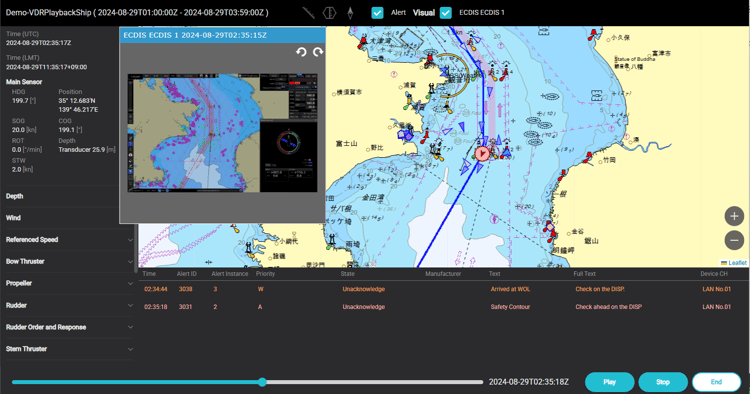The width and height of the screenshot is (750, 394).
Task: Uncheck the Alert checkbox
Action: [x=377, y=13]
